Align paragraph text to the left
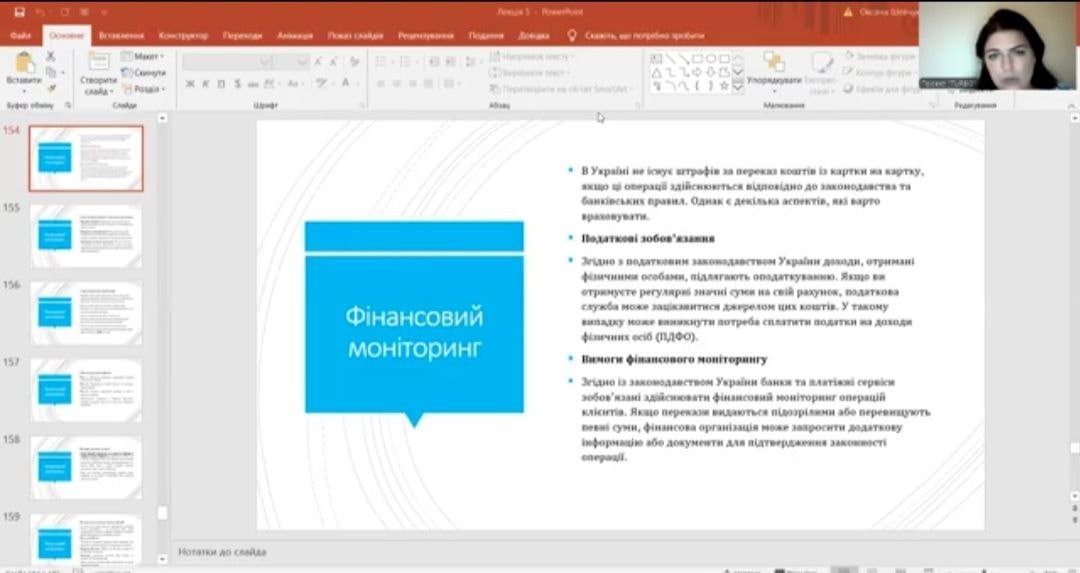 380,83
